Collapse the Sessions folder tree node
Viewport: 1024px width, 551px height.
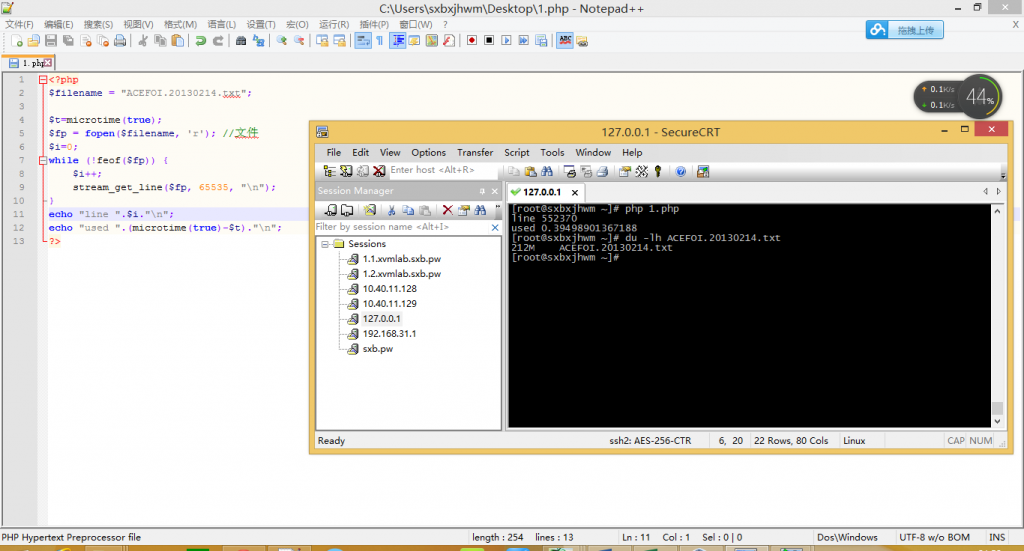326,243
